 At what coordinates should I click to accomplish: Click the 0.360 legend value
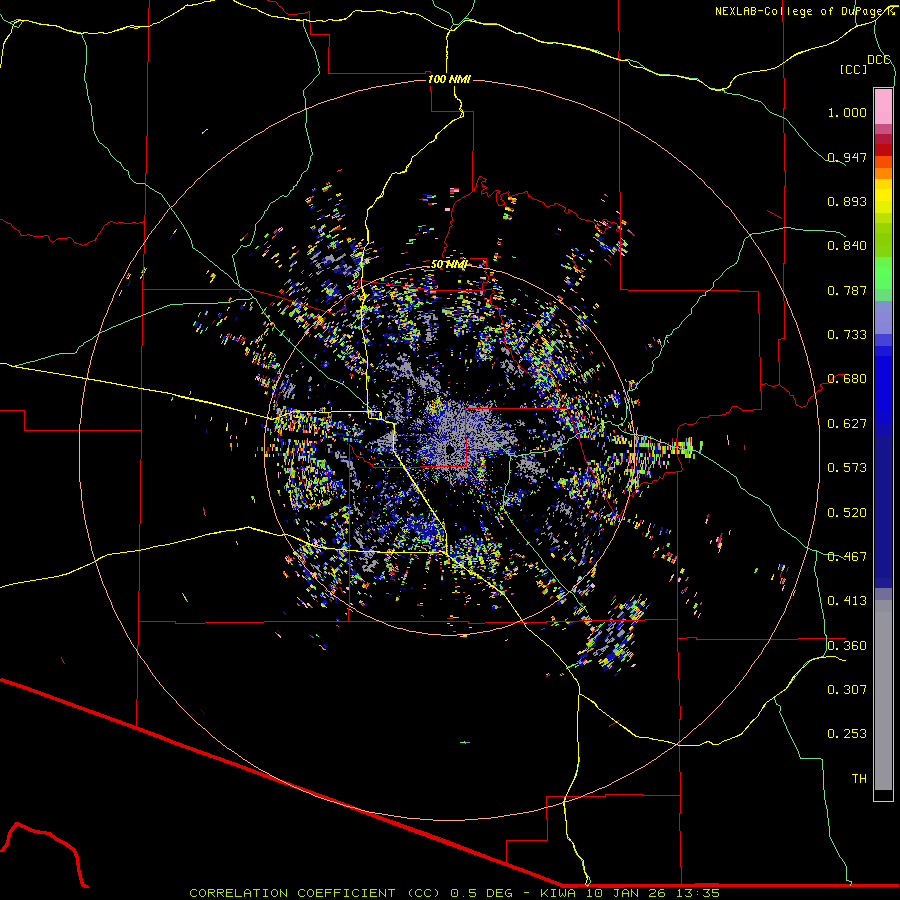coord(847,646)
